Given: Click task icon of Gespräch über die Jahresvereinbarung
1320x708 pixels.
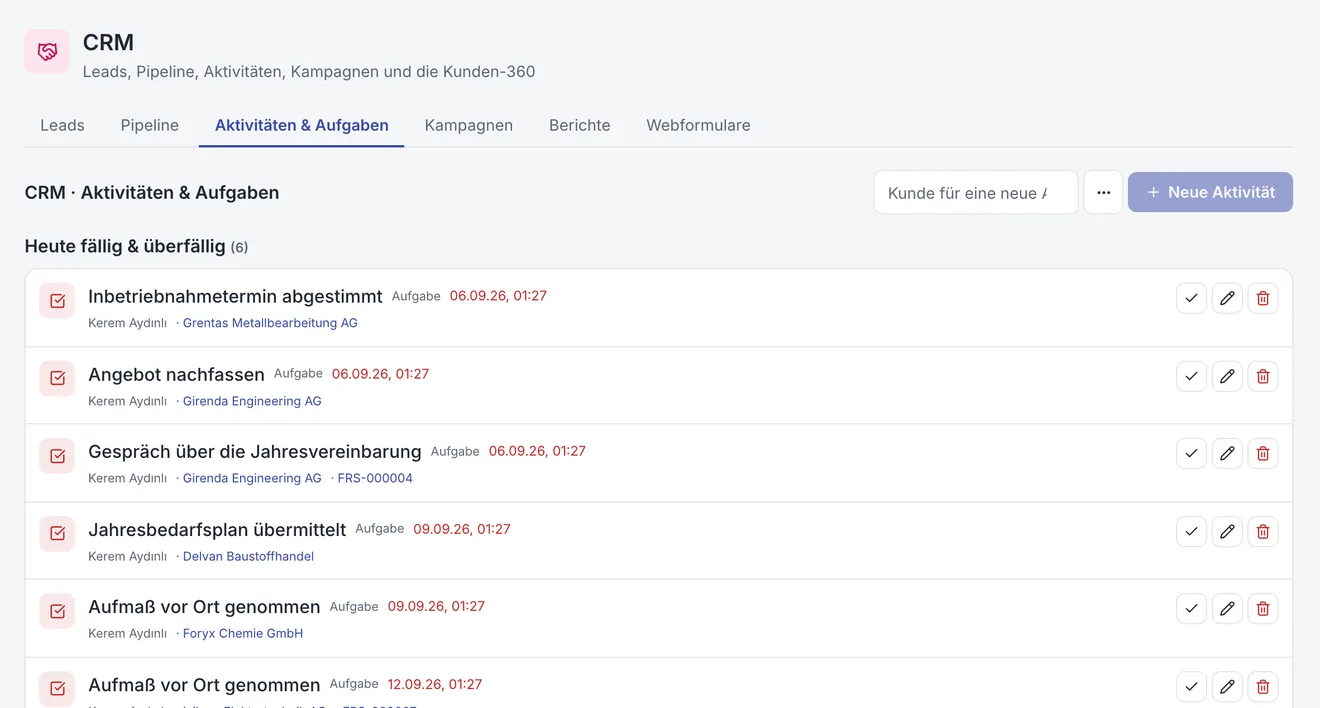Looking at the screenshot, I should coord(57,456).
